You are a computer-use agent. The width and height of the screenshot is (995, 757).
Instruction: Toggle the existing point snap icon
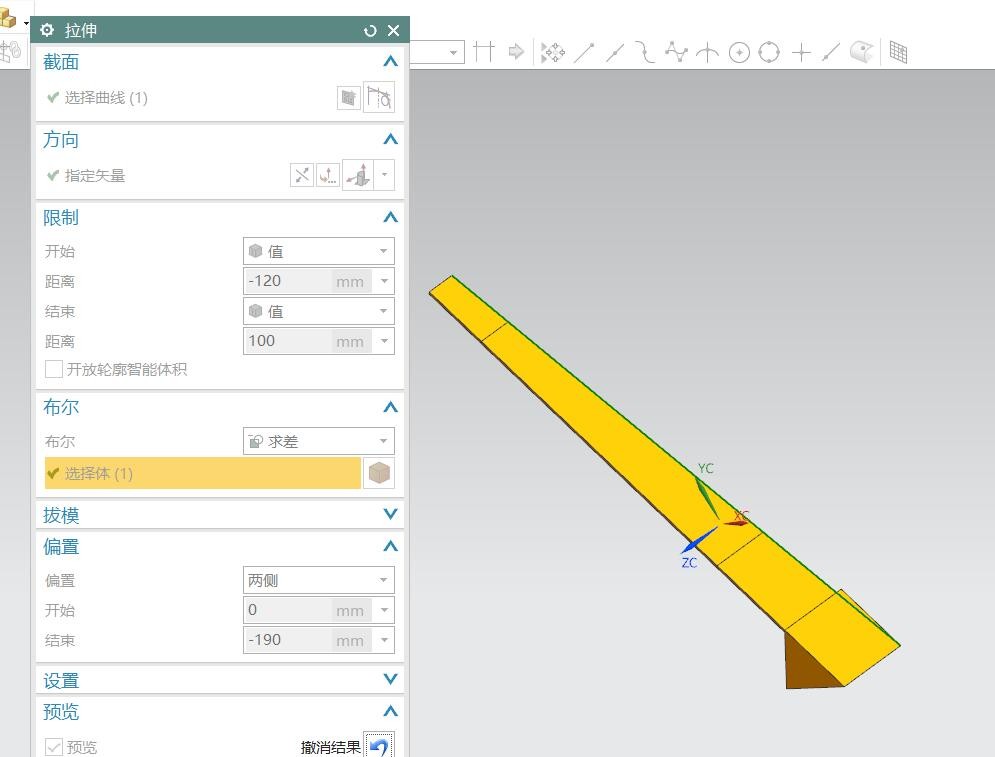point(801,52)
